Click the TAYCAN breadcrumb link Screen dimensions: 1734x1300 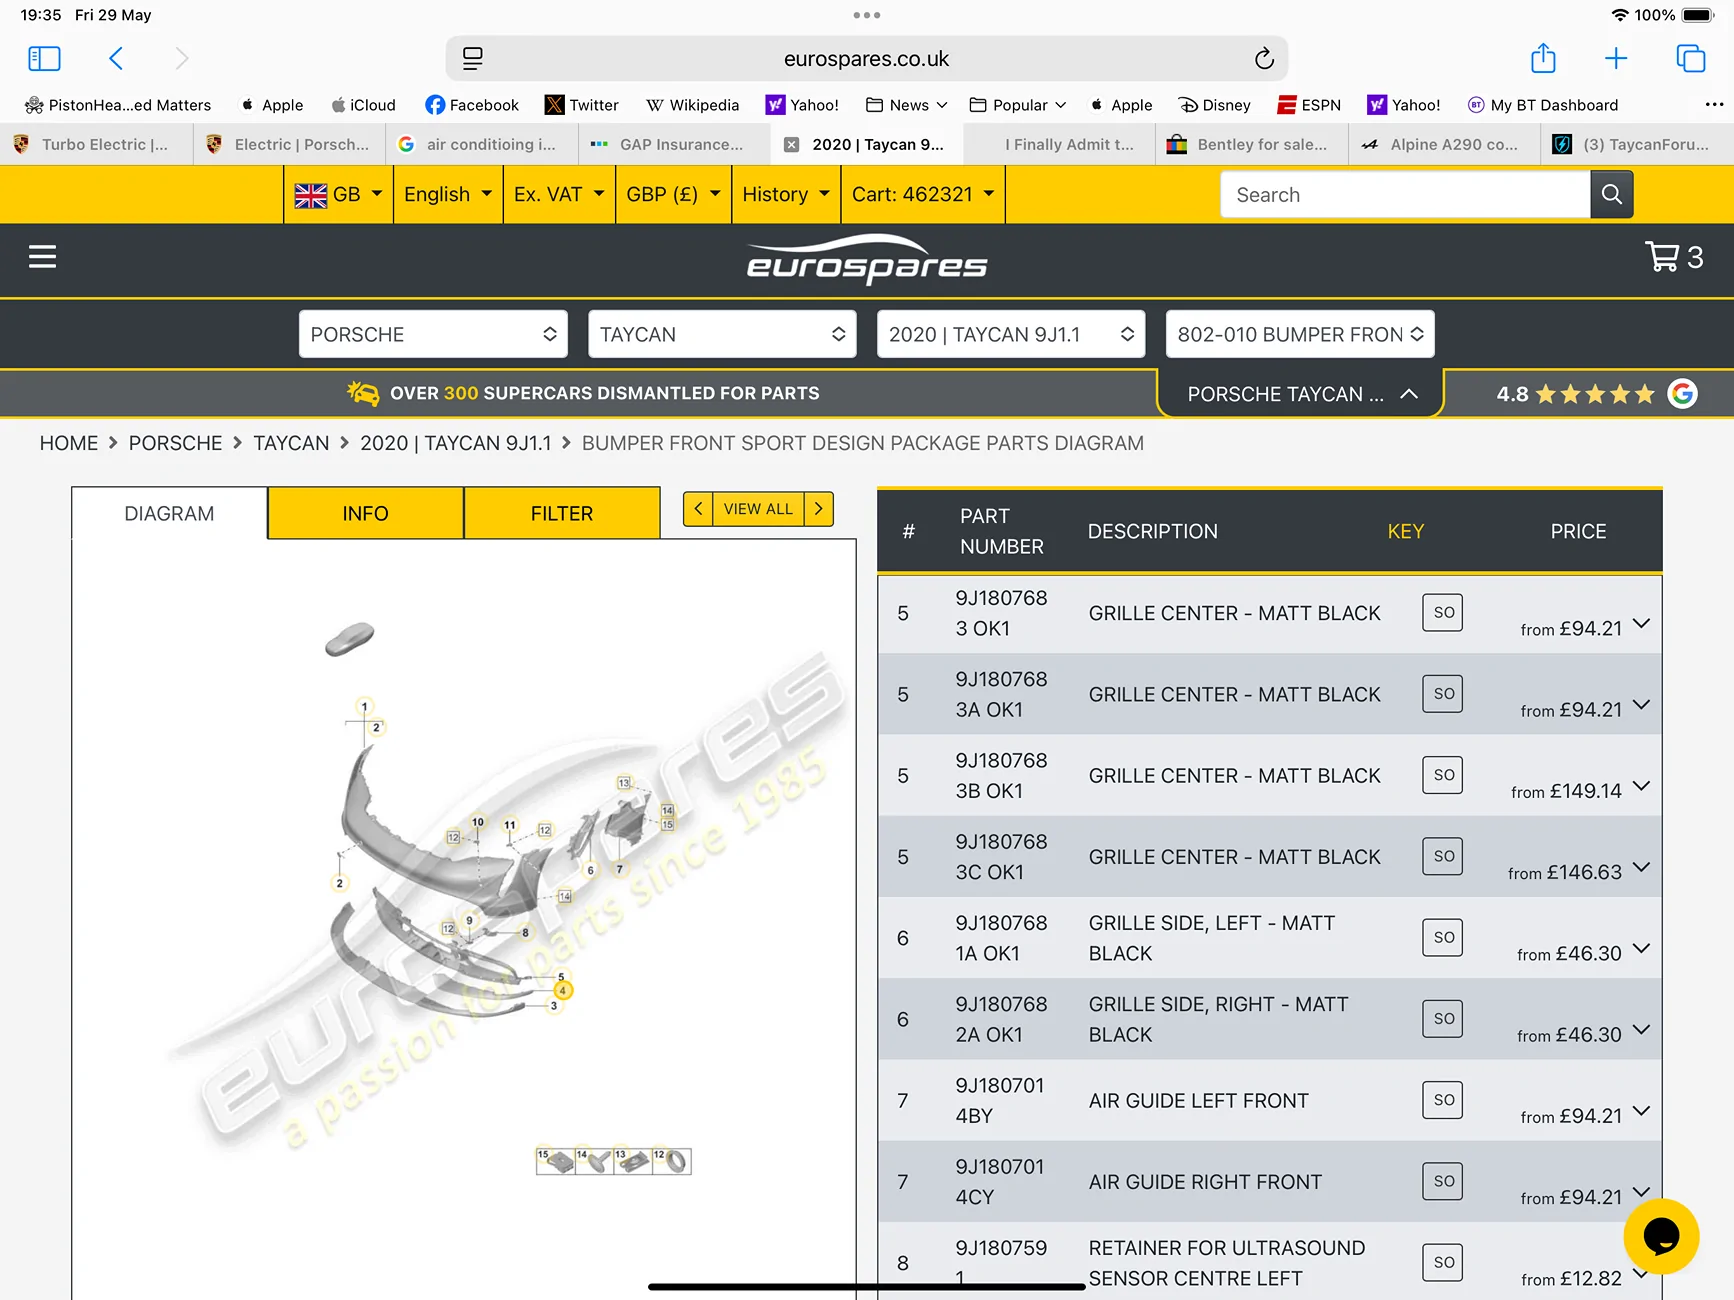point(291,443)
